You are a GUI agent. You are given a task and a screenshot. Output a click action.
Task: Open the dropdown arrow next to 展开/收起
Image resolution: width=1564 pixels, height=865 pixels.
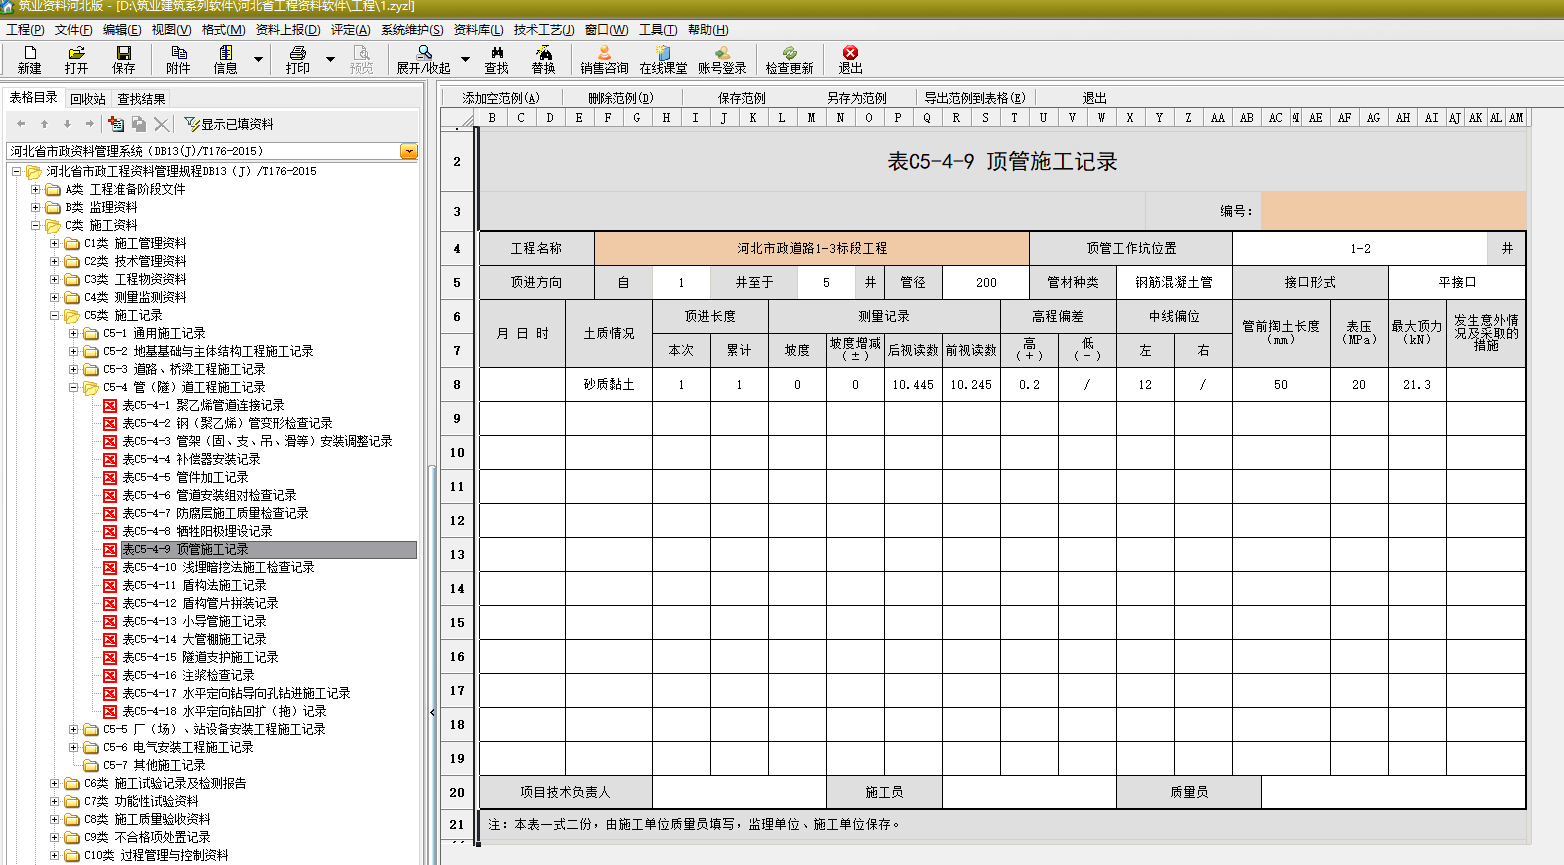pos(465,60)
